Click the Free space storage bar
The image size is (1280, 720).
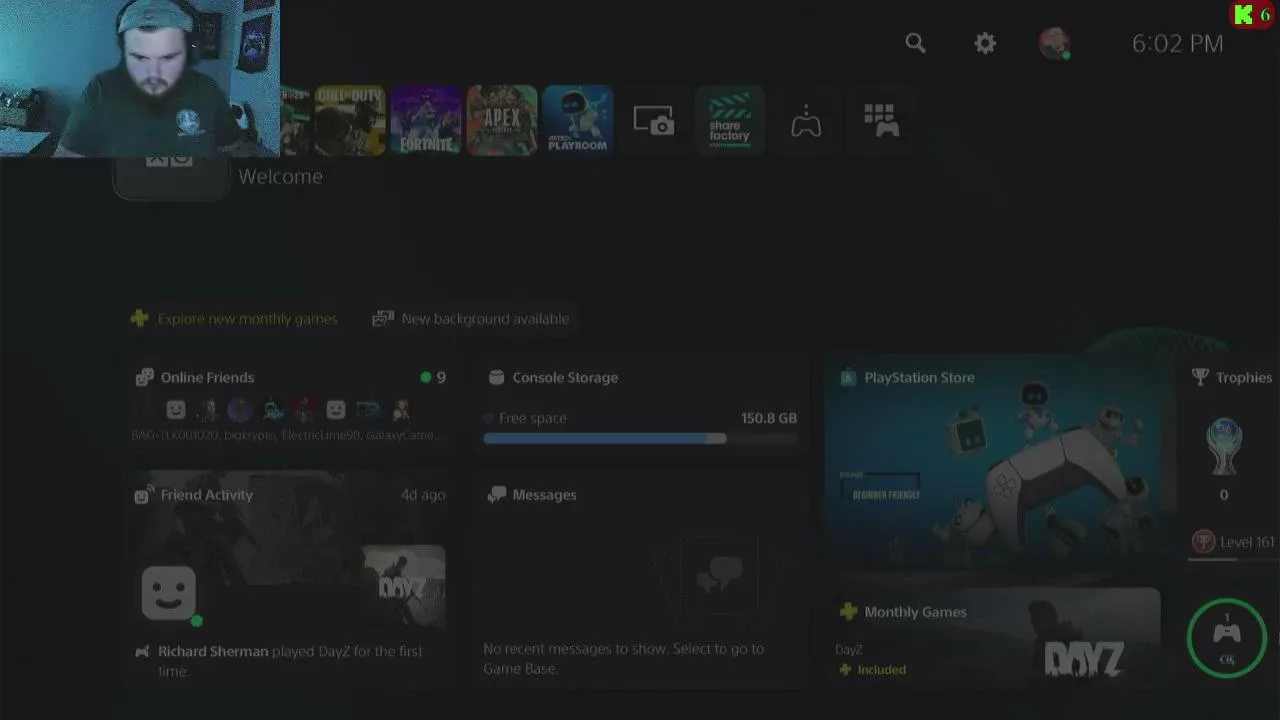point(640,438)
